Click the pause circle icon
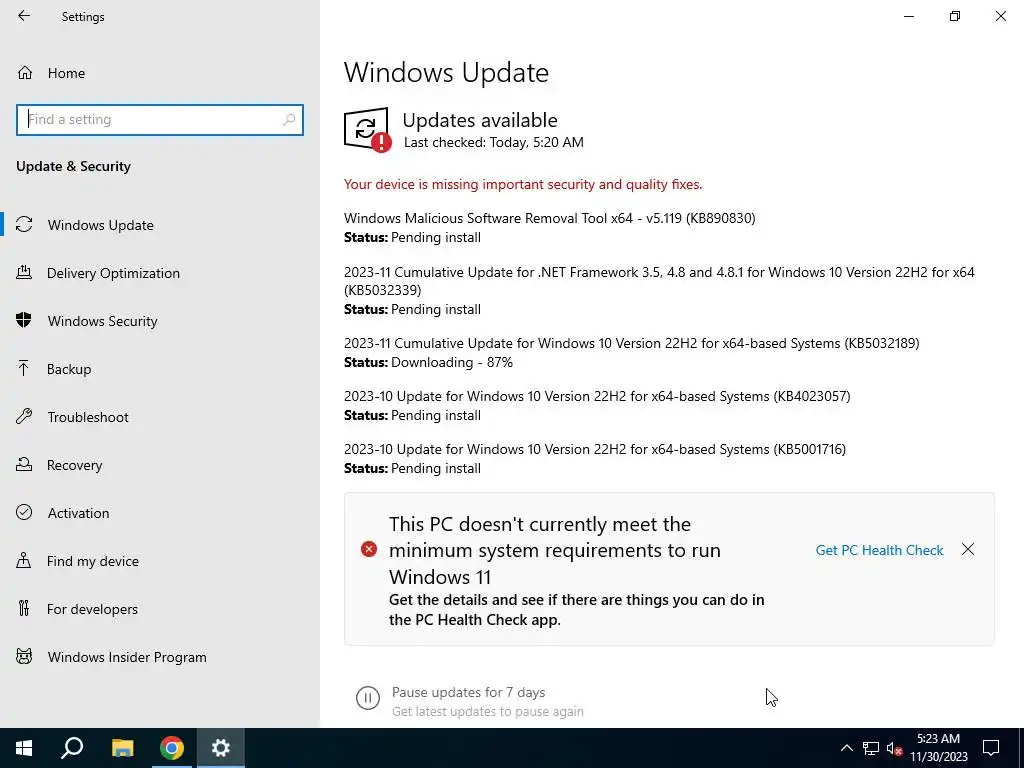This screenshot has width=1024, height=768. coord(368,698)
